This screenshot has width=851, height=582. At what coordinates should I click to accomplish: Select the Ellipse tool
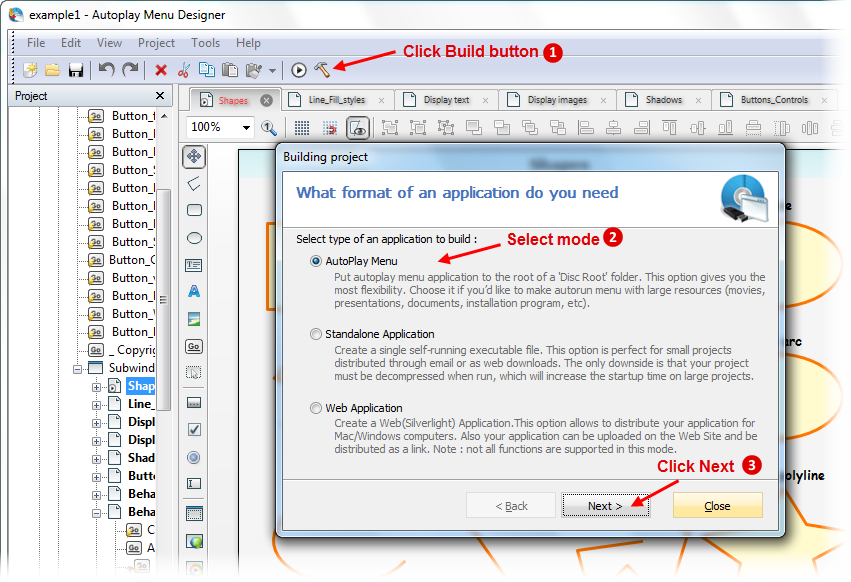(x=194, y=238)
